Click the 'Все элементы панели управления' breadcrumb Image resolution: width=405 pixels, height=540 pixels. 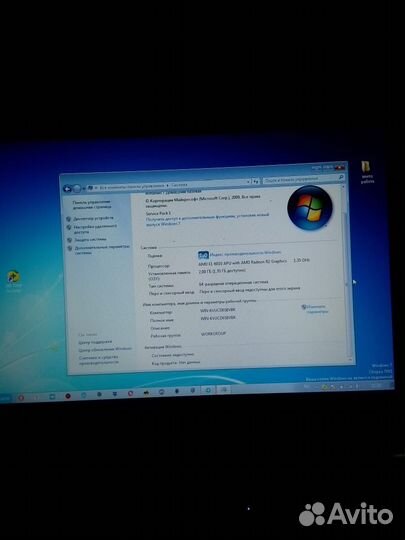tap(132, 187)
